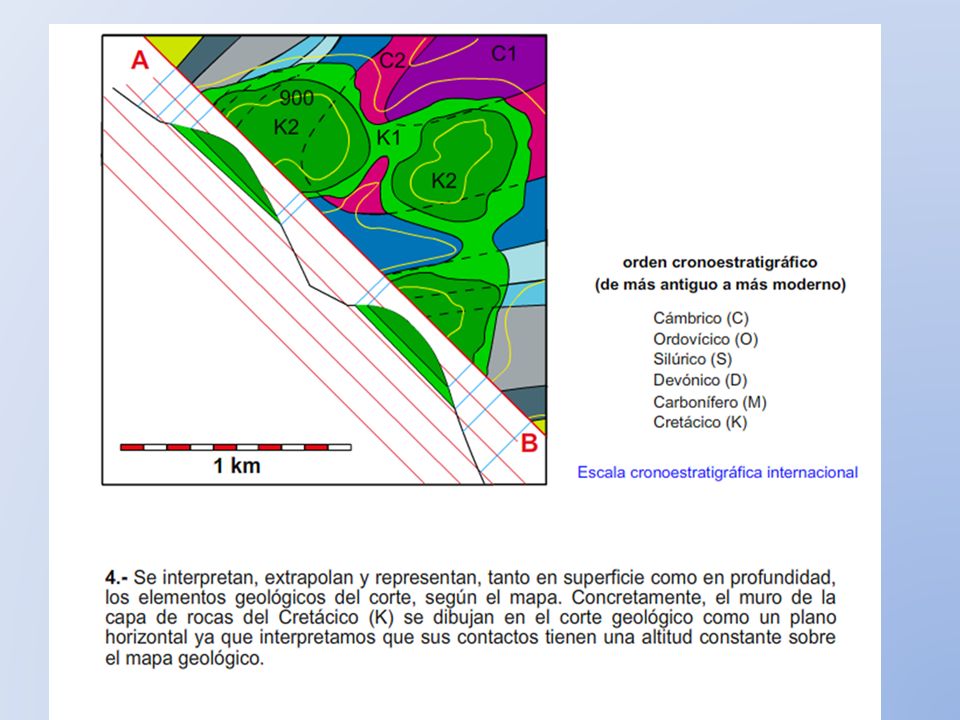Select the text Cretácico (K)
This screenshot has width=960, height=720.
(x=700, y=422)
